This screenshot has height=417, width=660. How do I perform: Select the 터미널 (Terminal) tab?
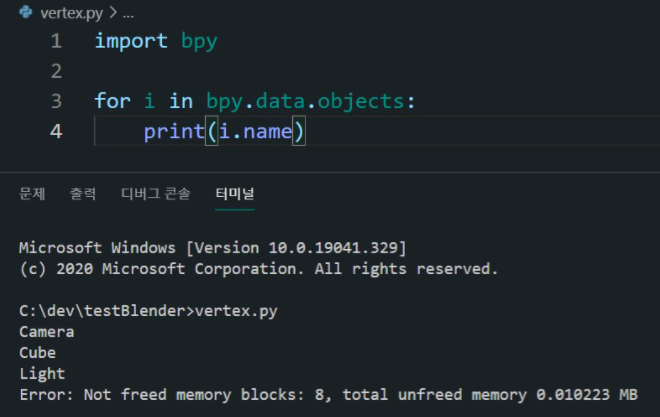click(x=234, y=194)
